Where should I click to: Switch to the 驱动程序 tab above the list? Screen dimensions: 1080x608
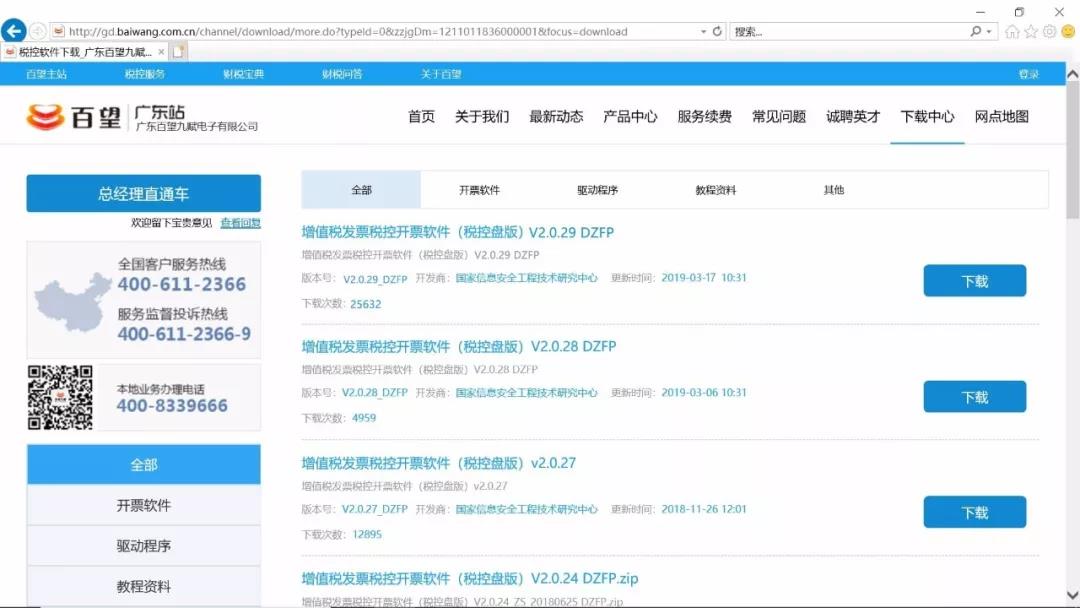(x=598, y=190)
